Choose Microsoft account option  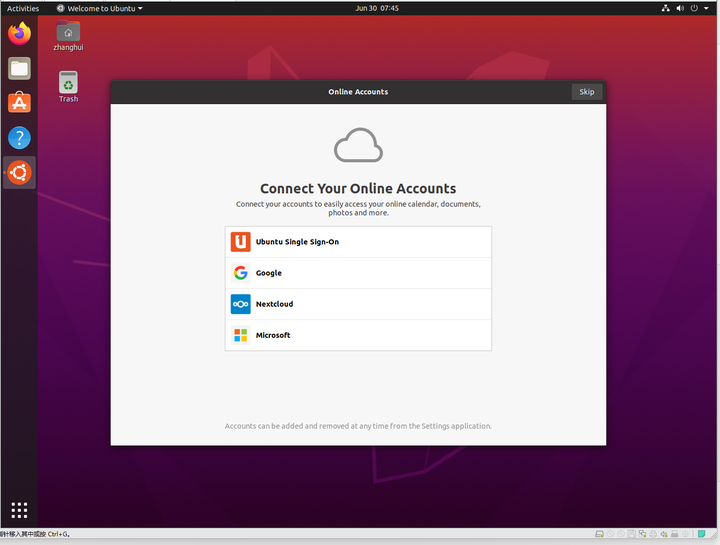click(x=358, y=335)
